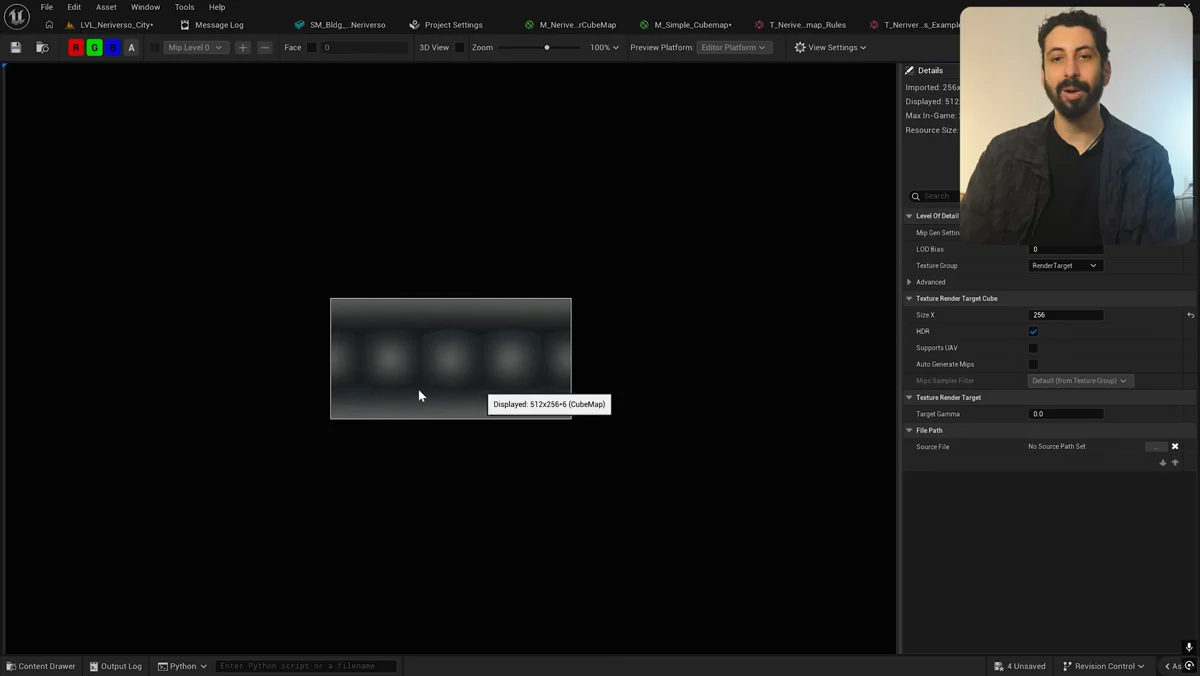Open the View Settings menu

(x=830, y=47)
